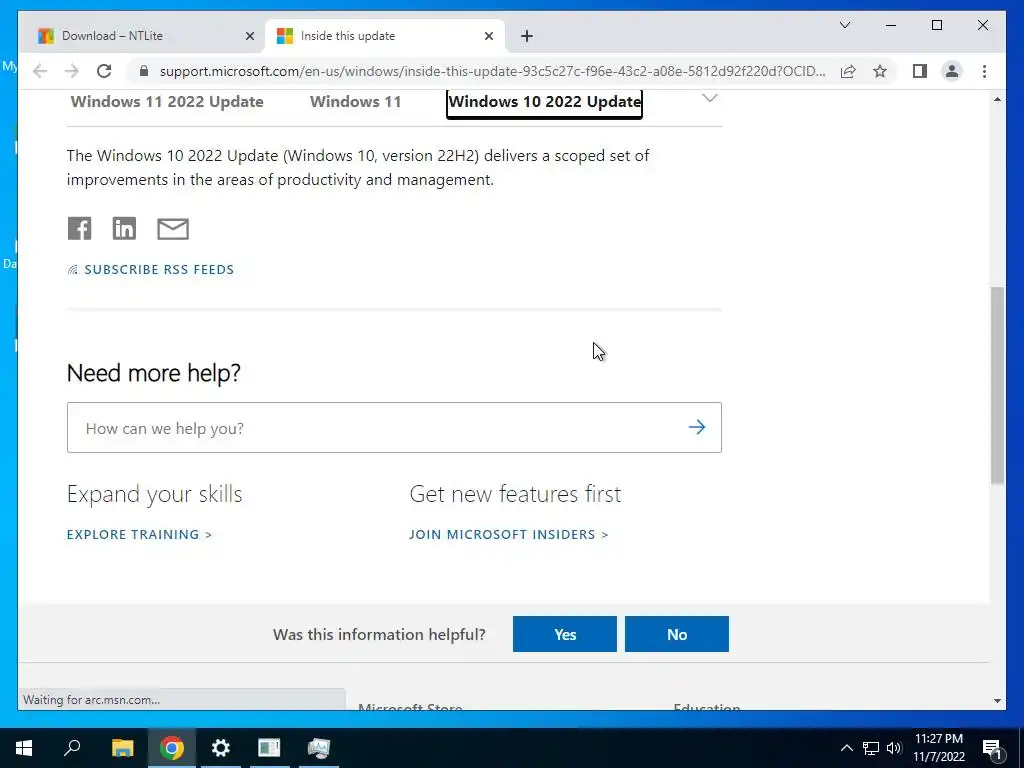This screenshot has height=768, width=1024.
Task: Answer Yes to 'Was this information helpful?'
Action: pos(565,634)
